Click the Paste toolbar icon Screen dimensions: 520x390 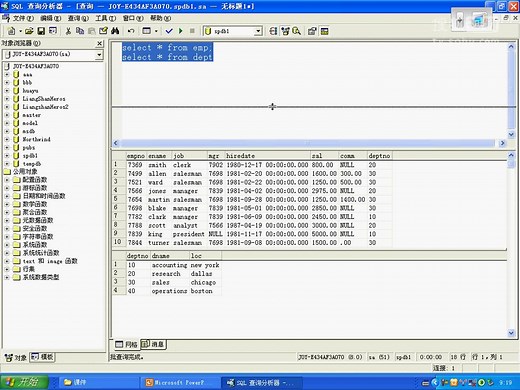[92, 31]
